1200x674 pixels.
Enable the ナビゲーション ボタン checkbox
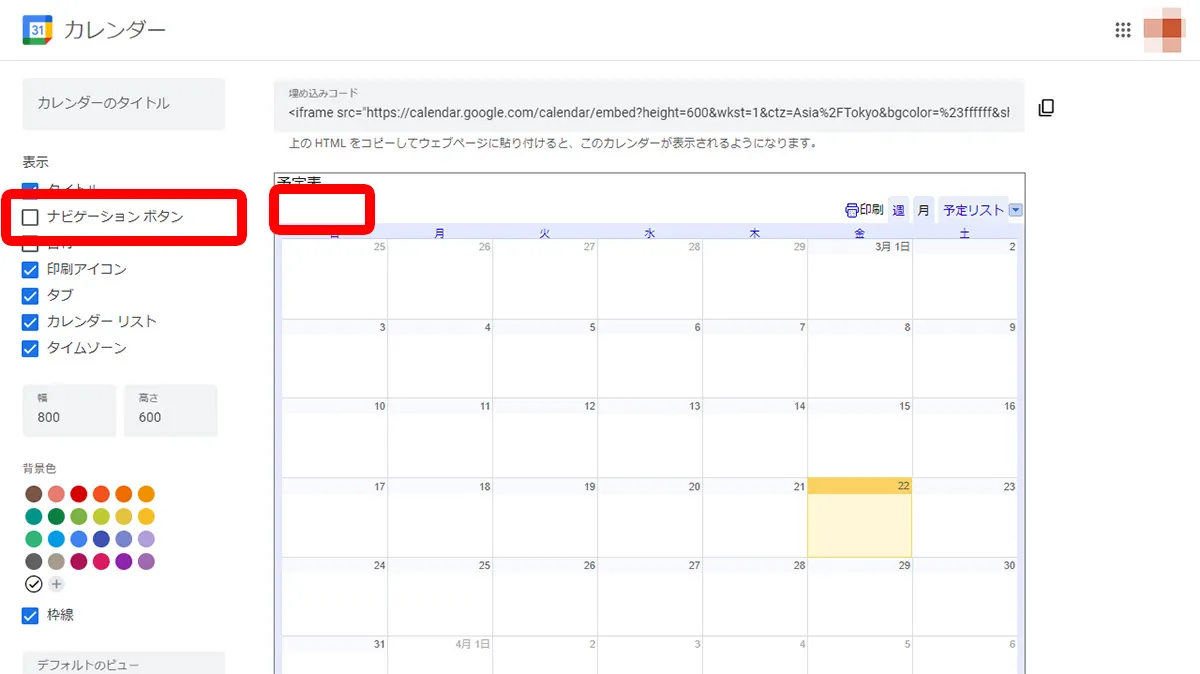tap(31, 217)
